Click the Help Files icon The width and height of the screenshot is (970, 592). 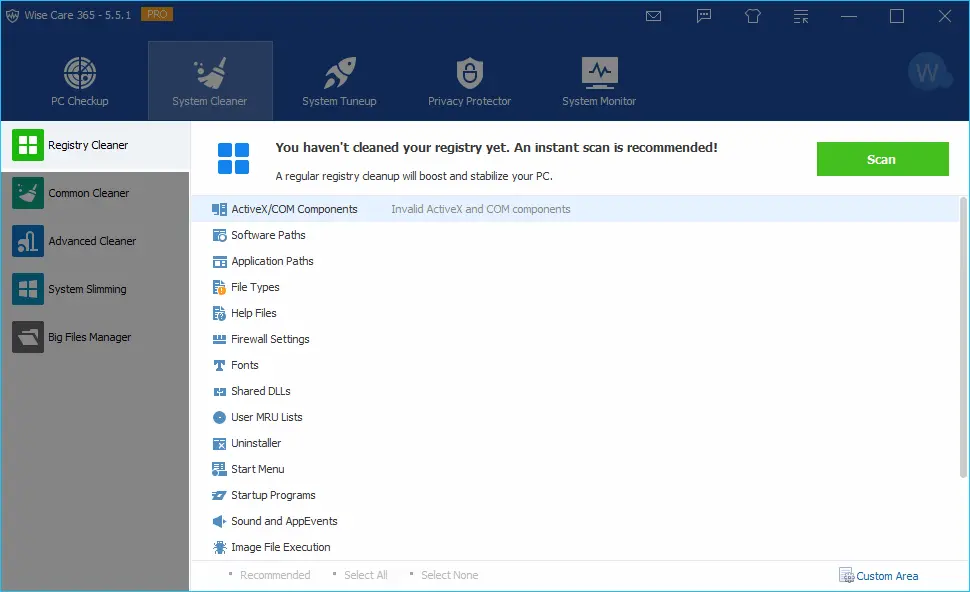click(x=219, y=314)
